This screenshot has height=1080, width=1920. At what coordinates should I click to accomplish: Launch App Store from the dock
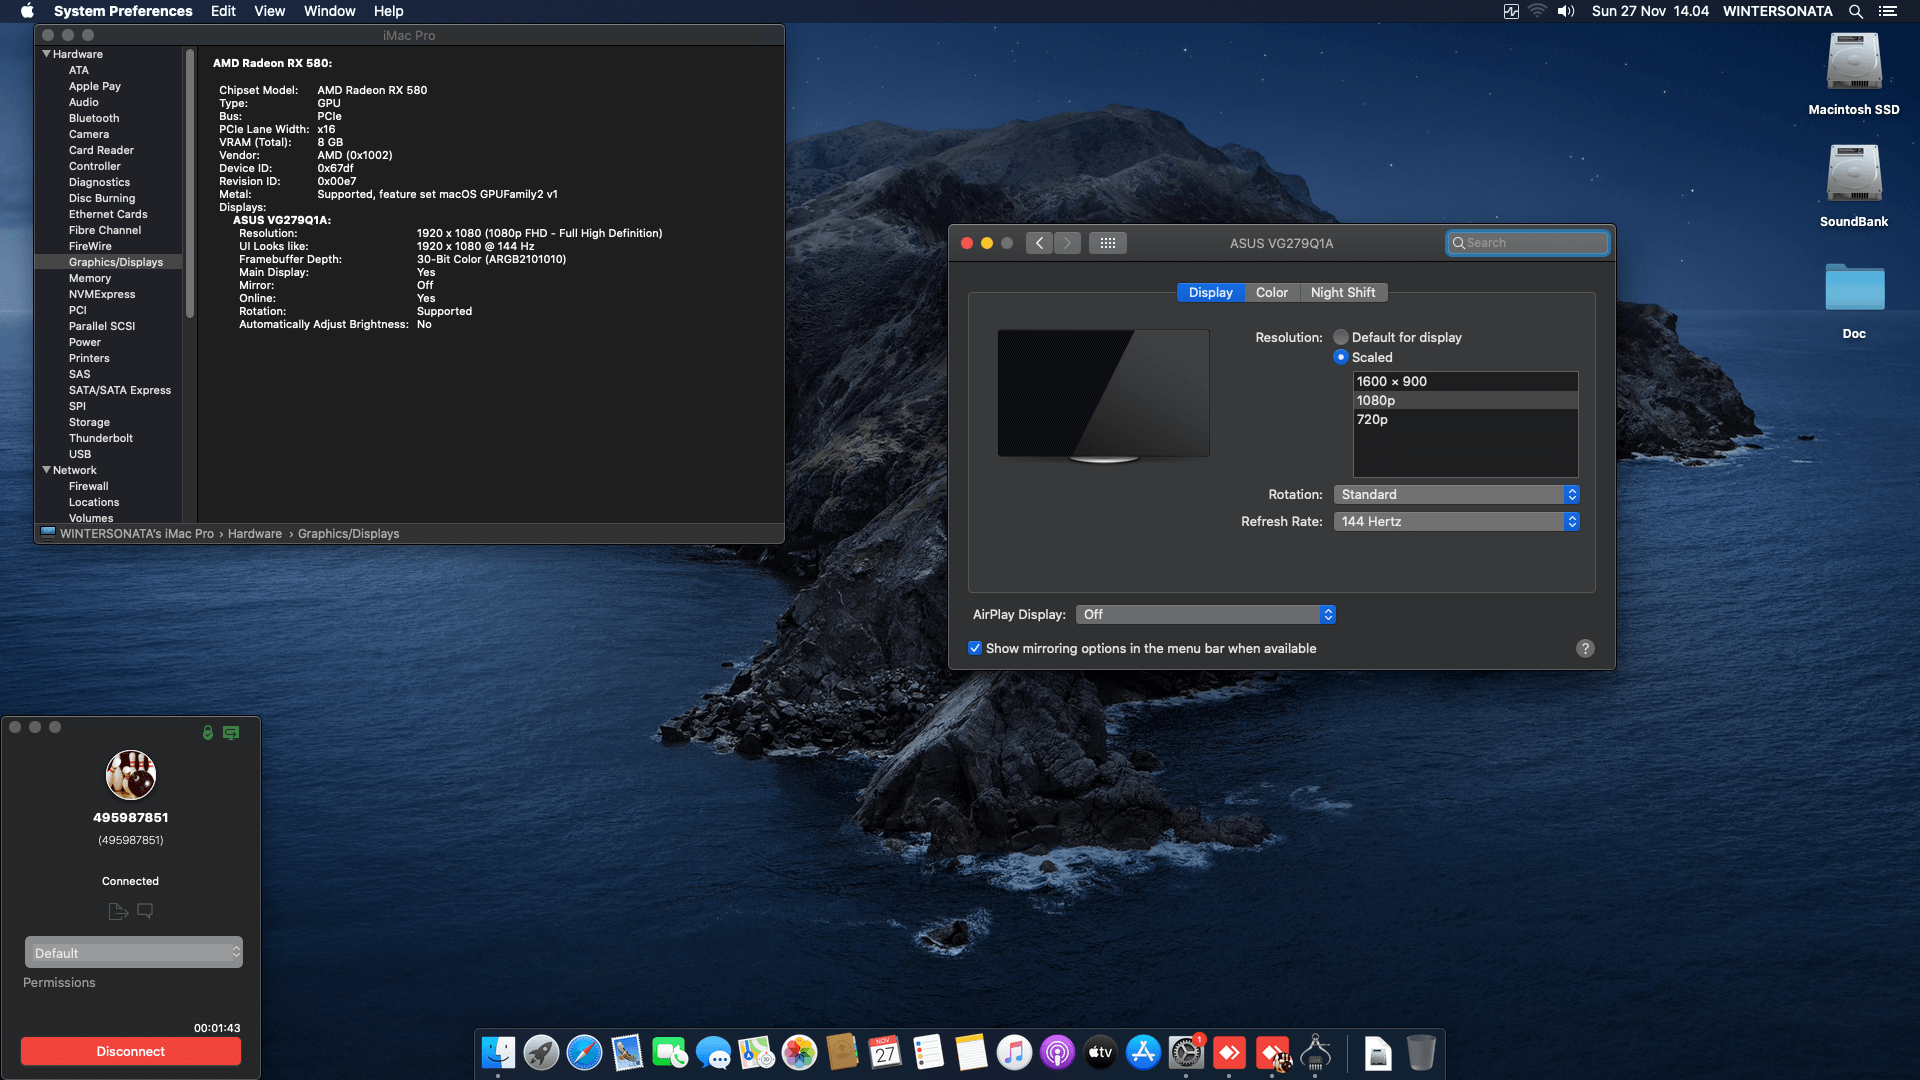coord(1142,1053)
